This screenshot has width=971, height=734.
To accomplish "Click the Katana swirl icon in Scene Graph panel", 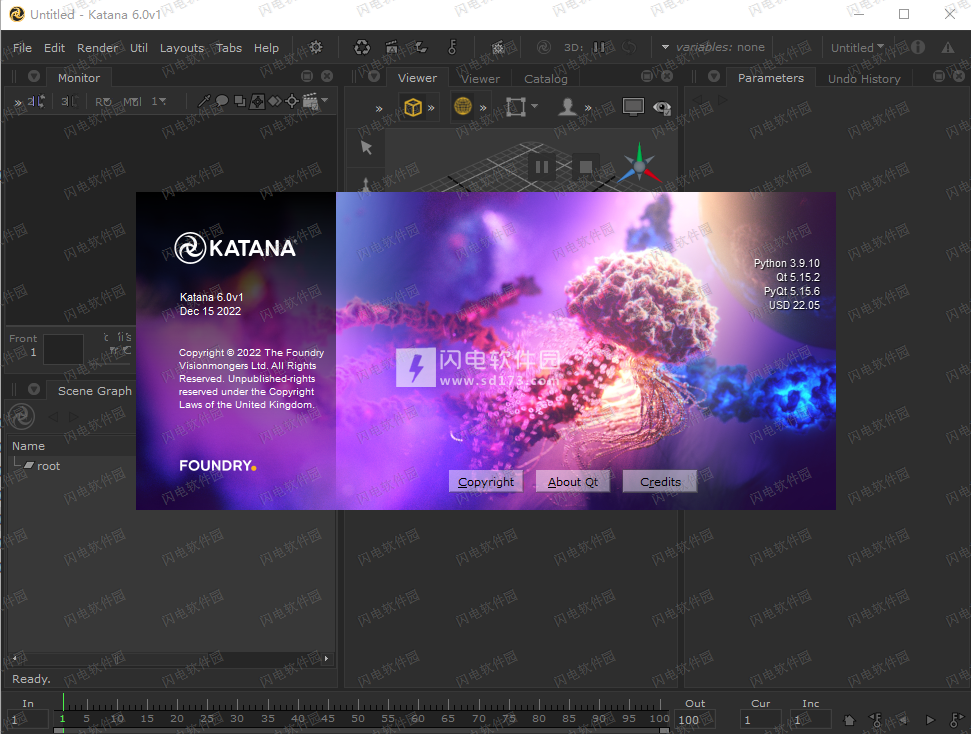I will [x=21, y=416].
